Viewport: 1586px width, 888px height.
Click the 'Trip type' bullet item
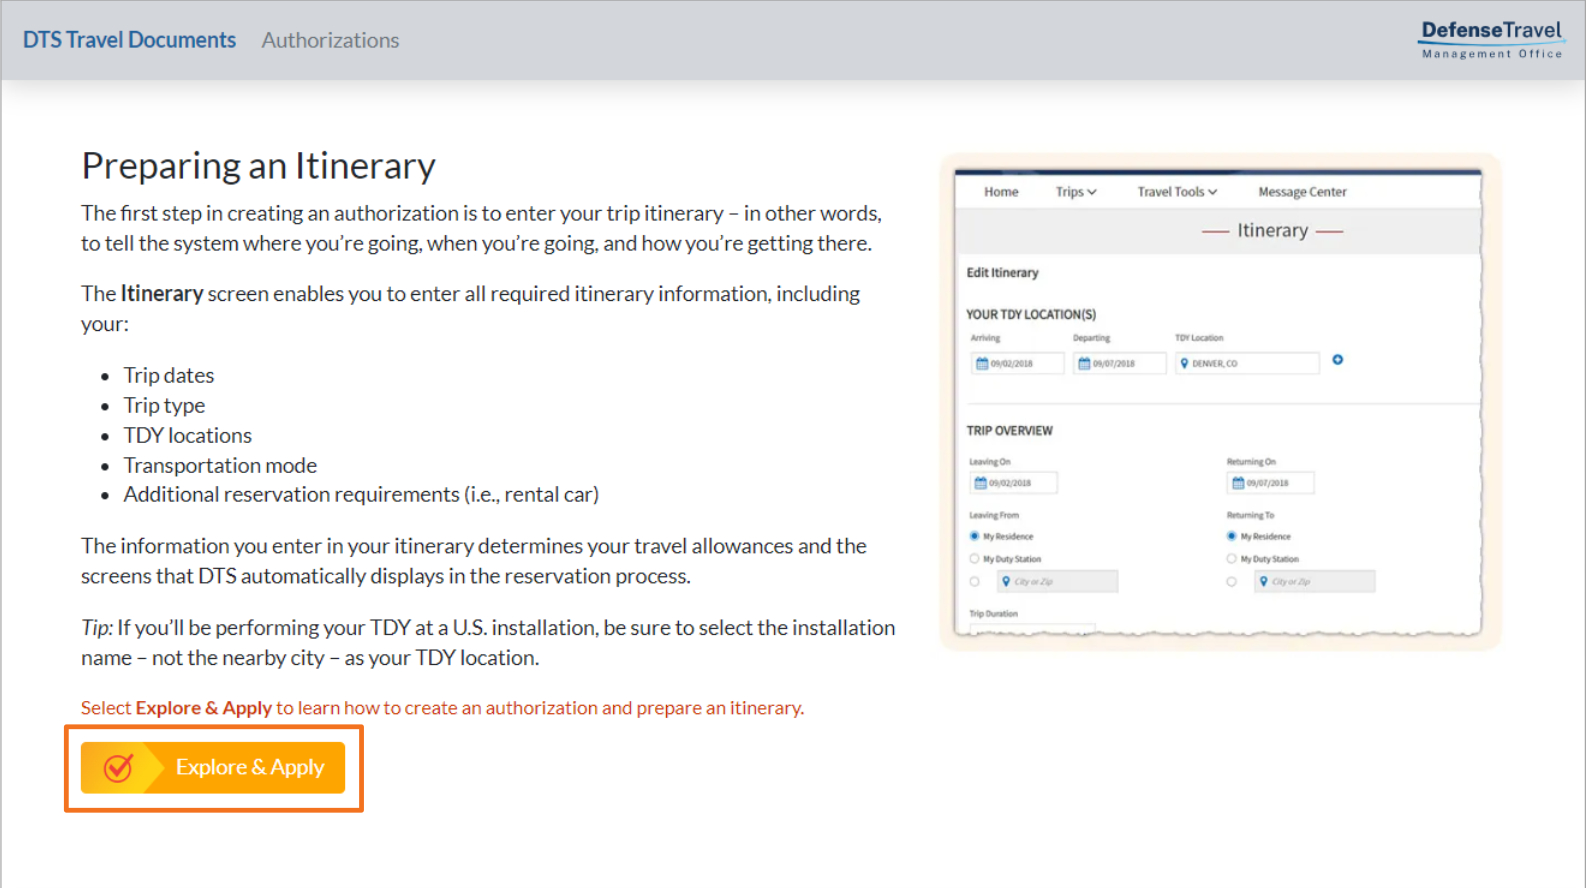164,406
